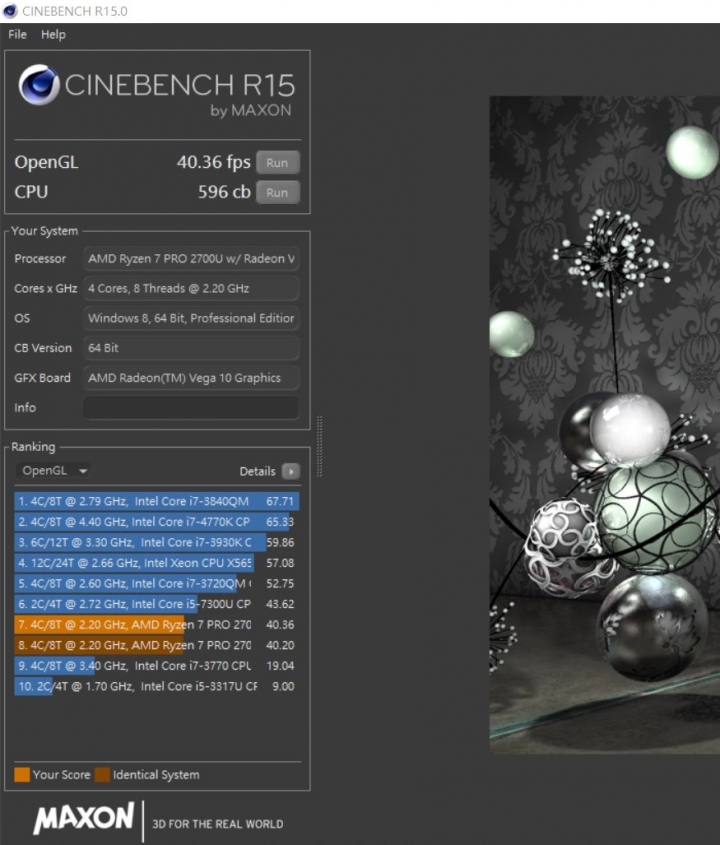
Task: Click the panel splitter handle
Action: pyautogui.click(x=320, y=446)
